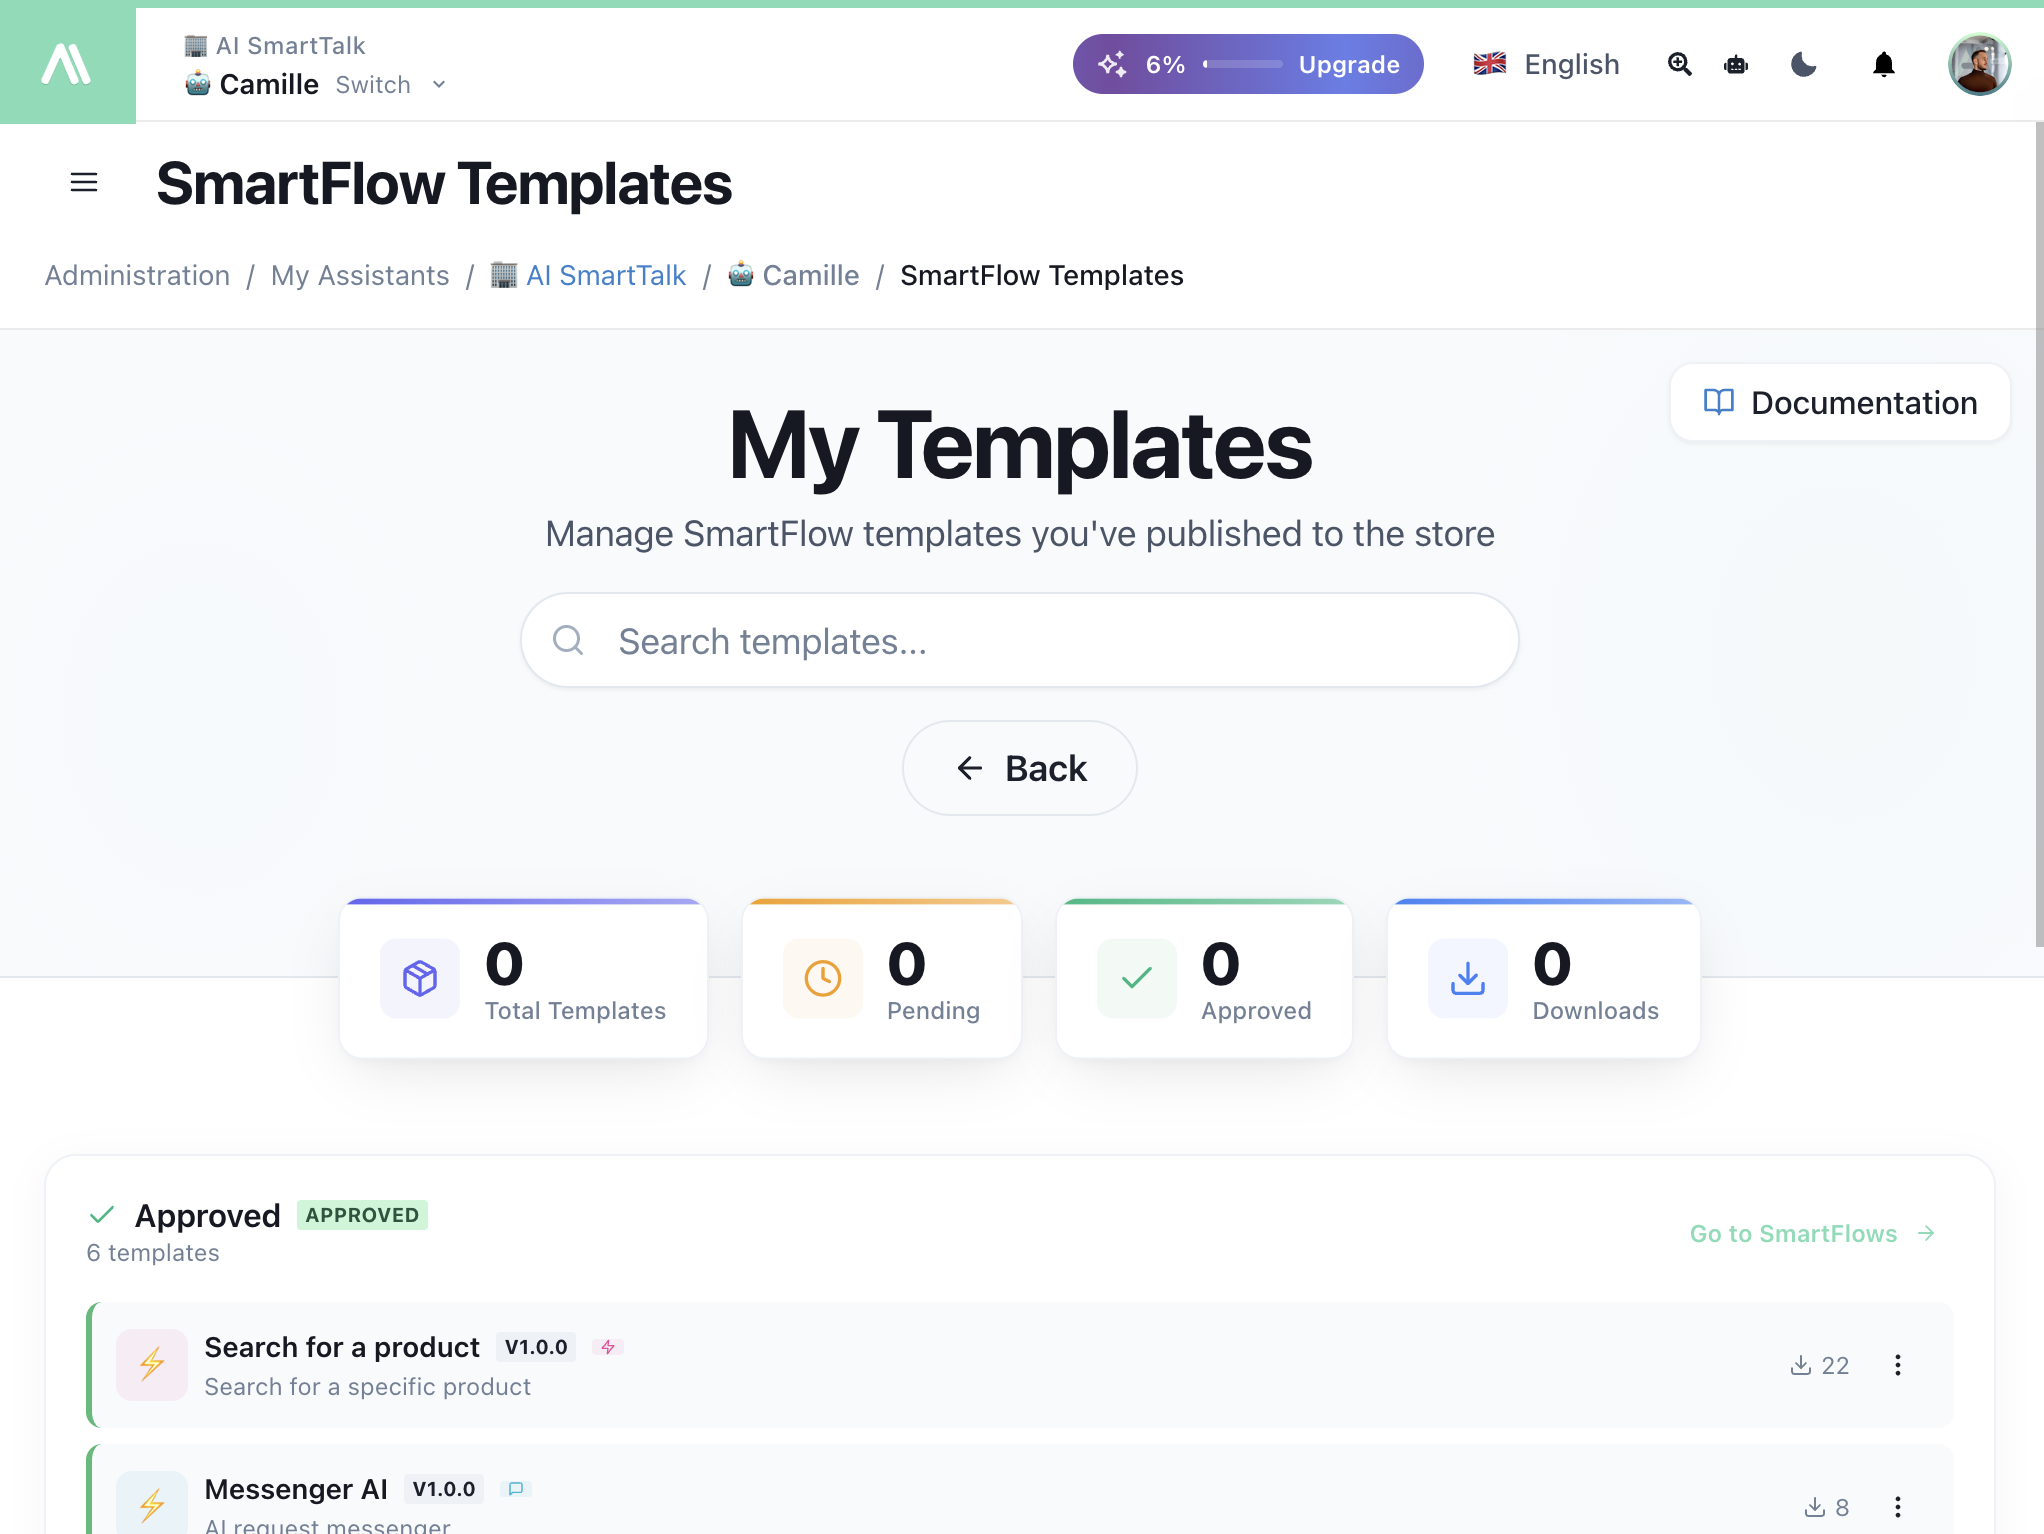Open user profile avatar

tap(1978, 65)
